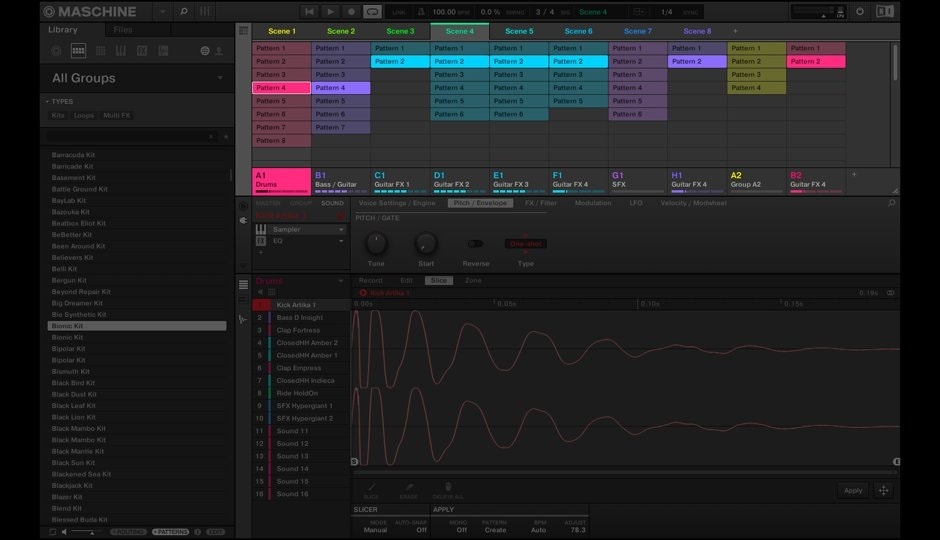Image resolution: width=940 pixels, height=540 pixels.
Task: Open the Record tab in sample editor
Action: click(x=370, y=280)
